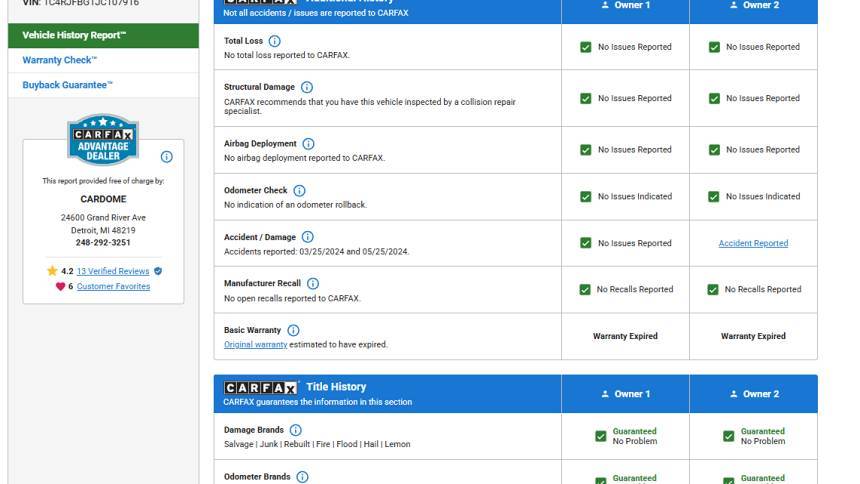Viewport: 860px width, 484px height.
Task: Click the 4.2 dealer rating value
Action: click(67, 271)
